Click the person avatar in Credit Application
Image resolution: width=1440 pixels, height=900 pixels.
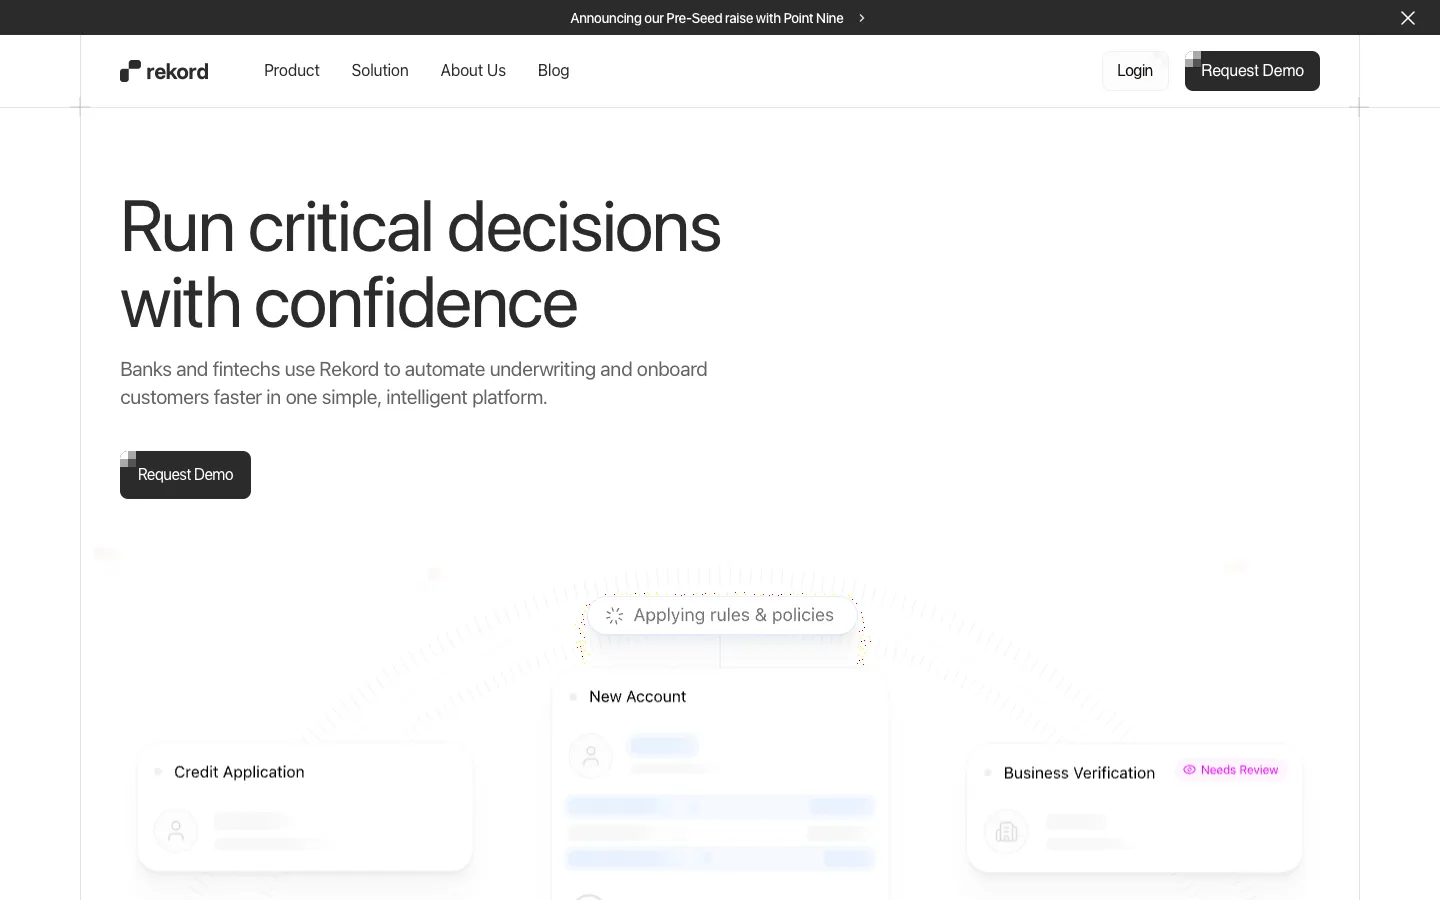tap(176, 830)
